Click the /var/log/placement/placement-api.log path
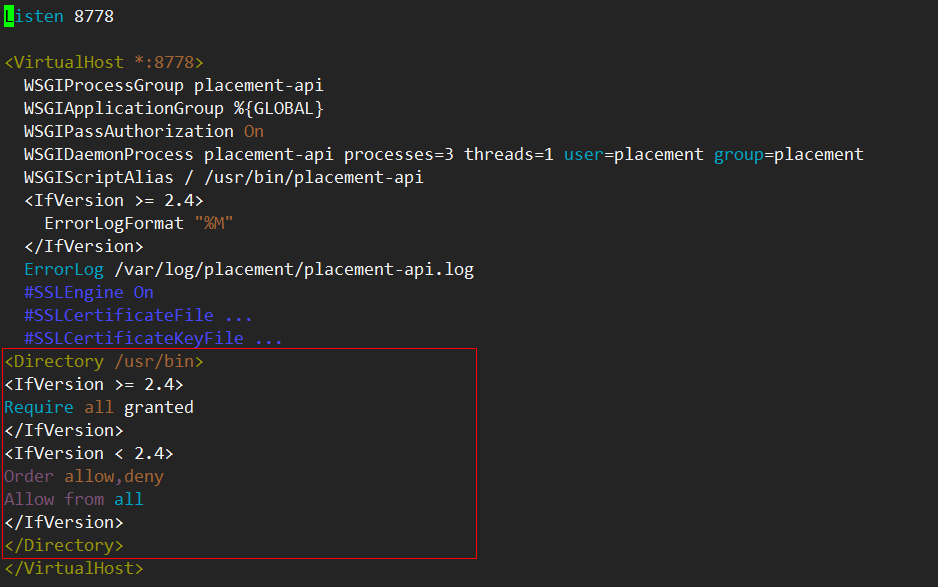 point(294,270)
